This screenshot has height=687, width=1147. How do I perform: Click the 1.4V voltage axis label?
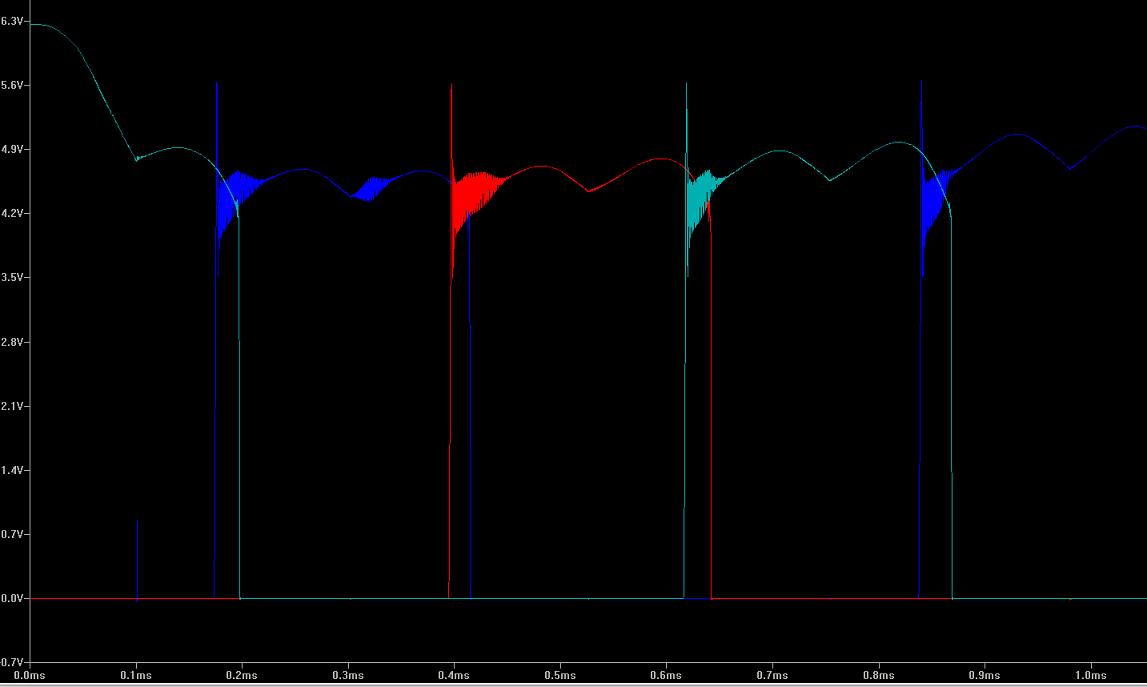[x=12, y=470]
